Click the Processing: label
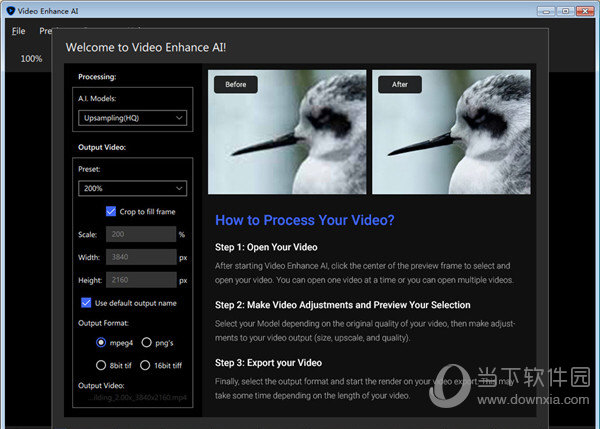The height and width of the screenshot is (429, 600). [x=97, y=77]
